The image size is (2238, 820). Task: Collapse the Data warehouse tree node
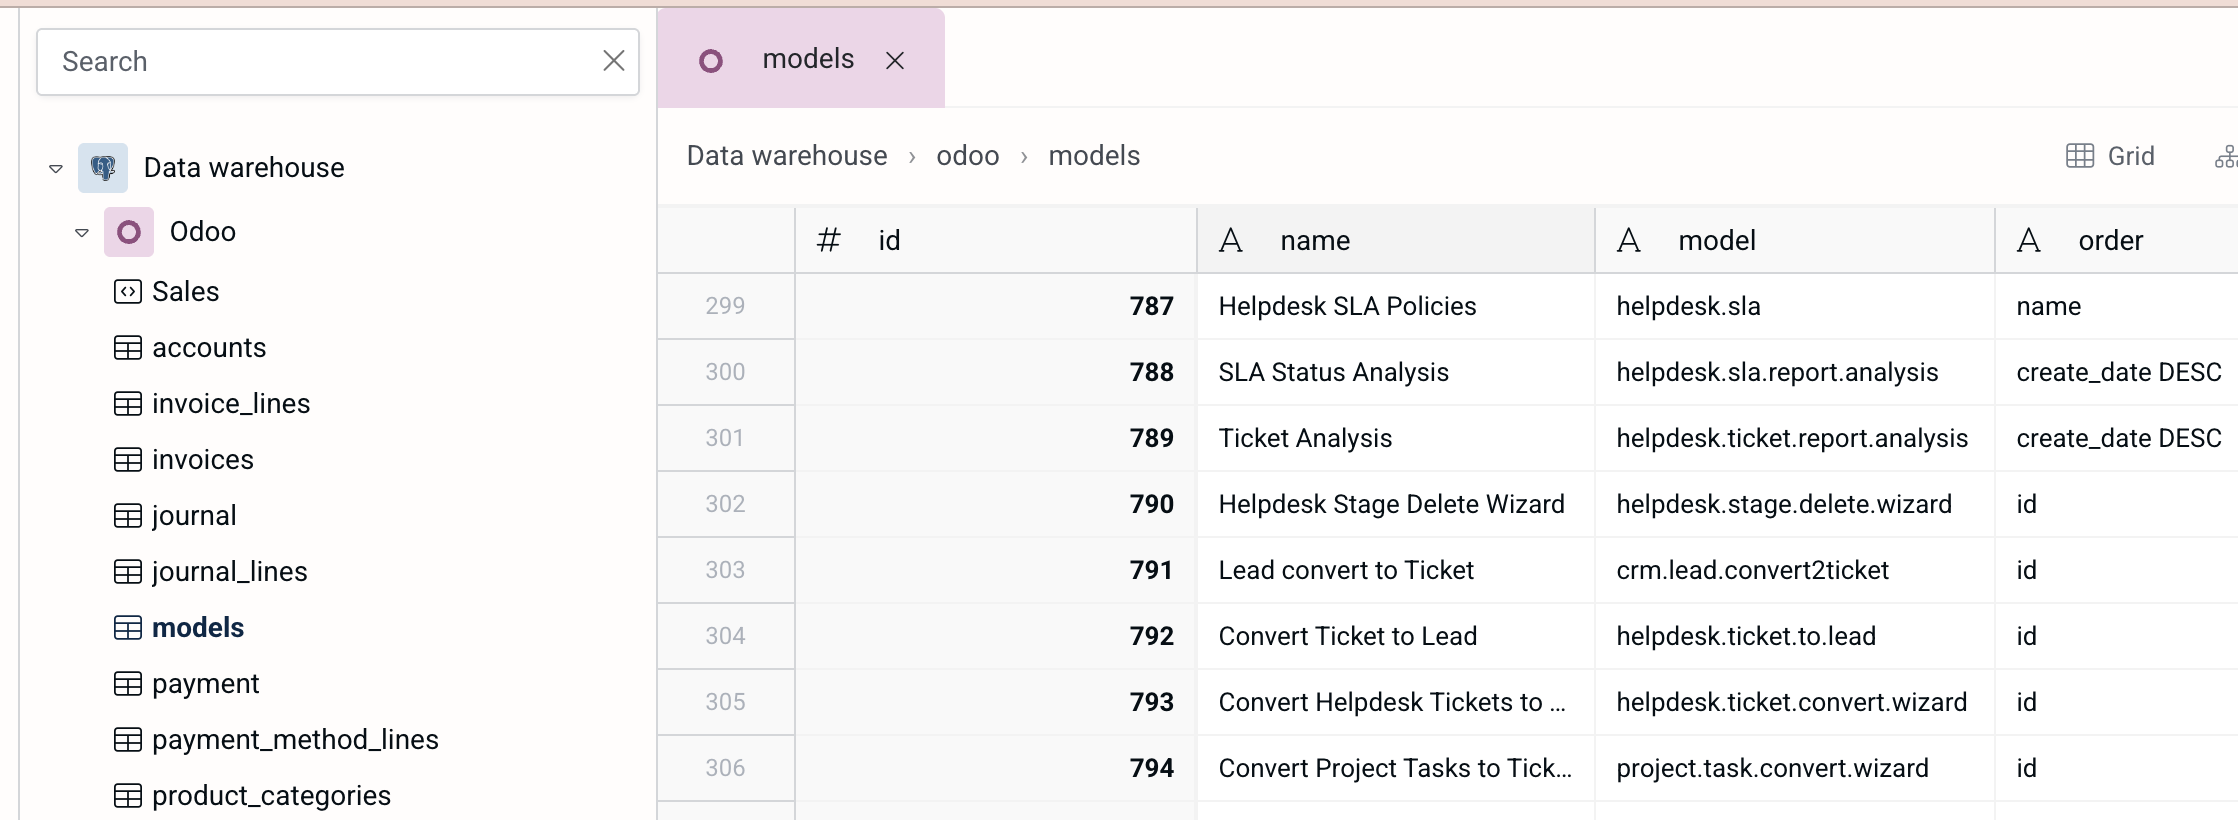coord(56,168)
